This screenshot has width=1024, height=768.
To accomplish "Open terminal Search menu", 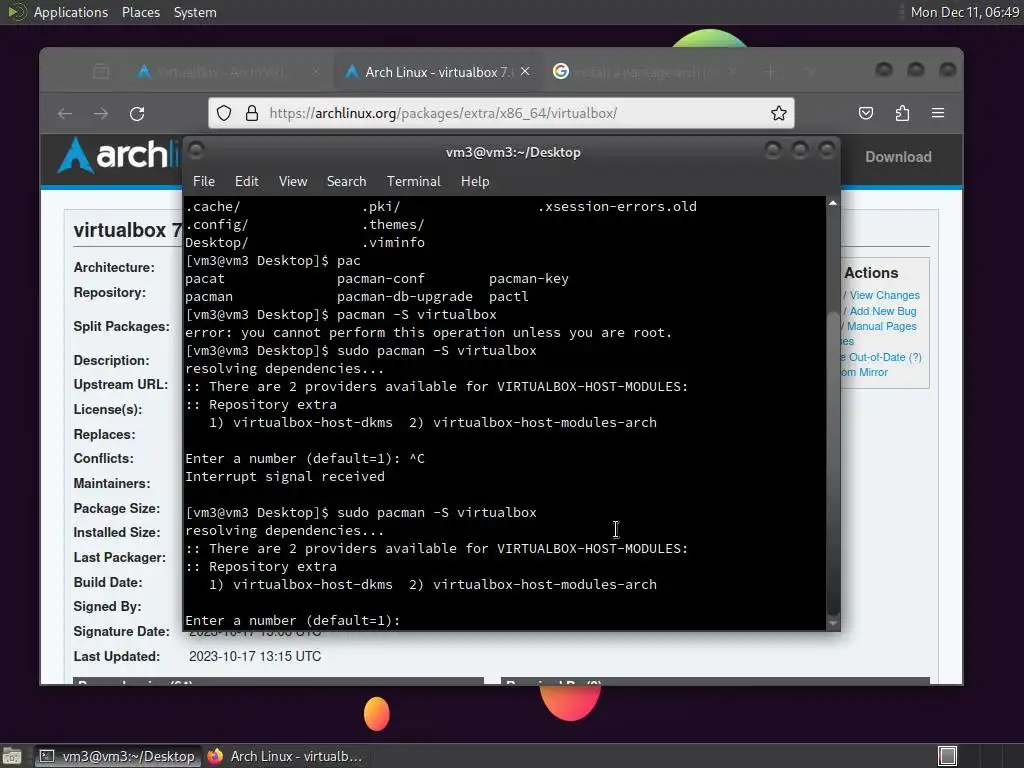I will pyautogui.click(x=346, y=182).
